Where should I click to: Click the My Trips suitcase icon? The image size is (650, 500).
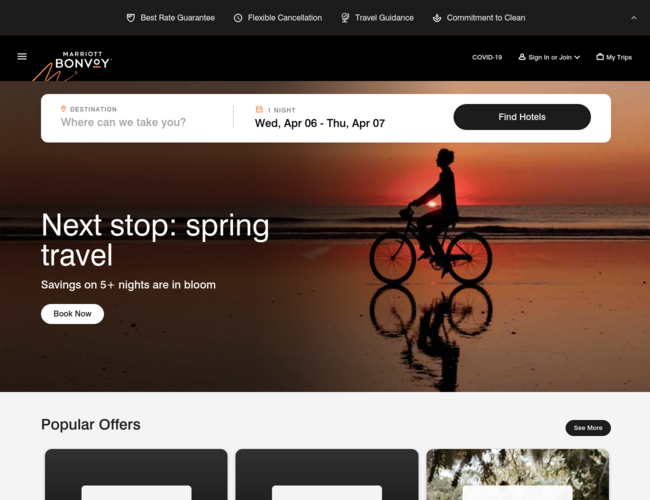click(x=600, y=57)
